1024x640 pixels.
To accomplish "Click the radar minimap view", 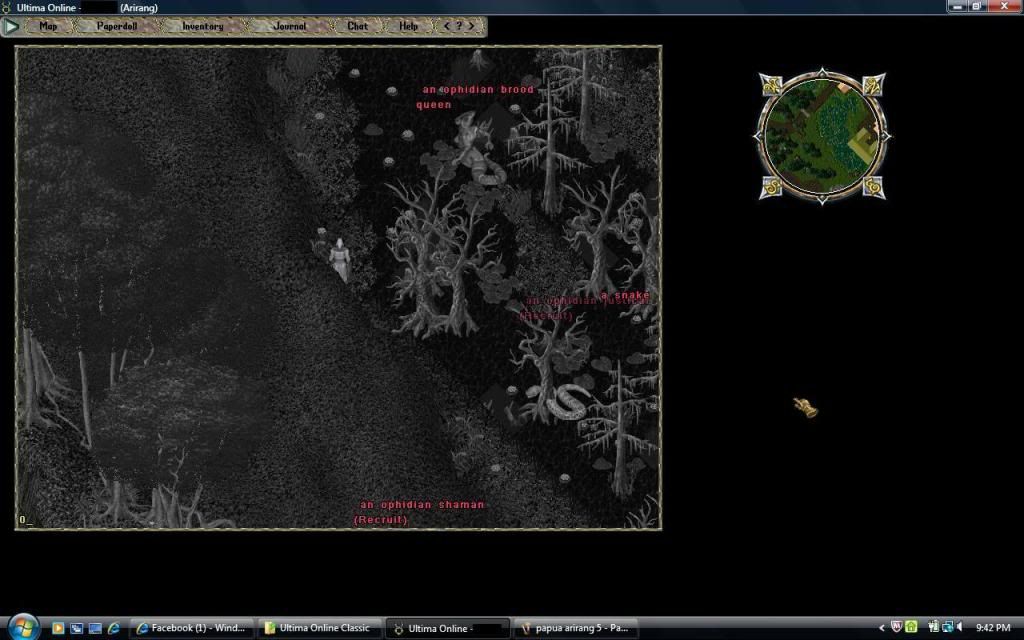I will (822, 136).
